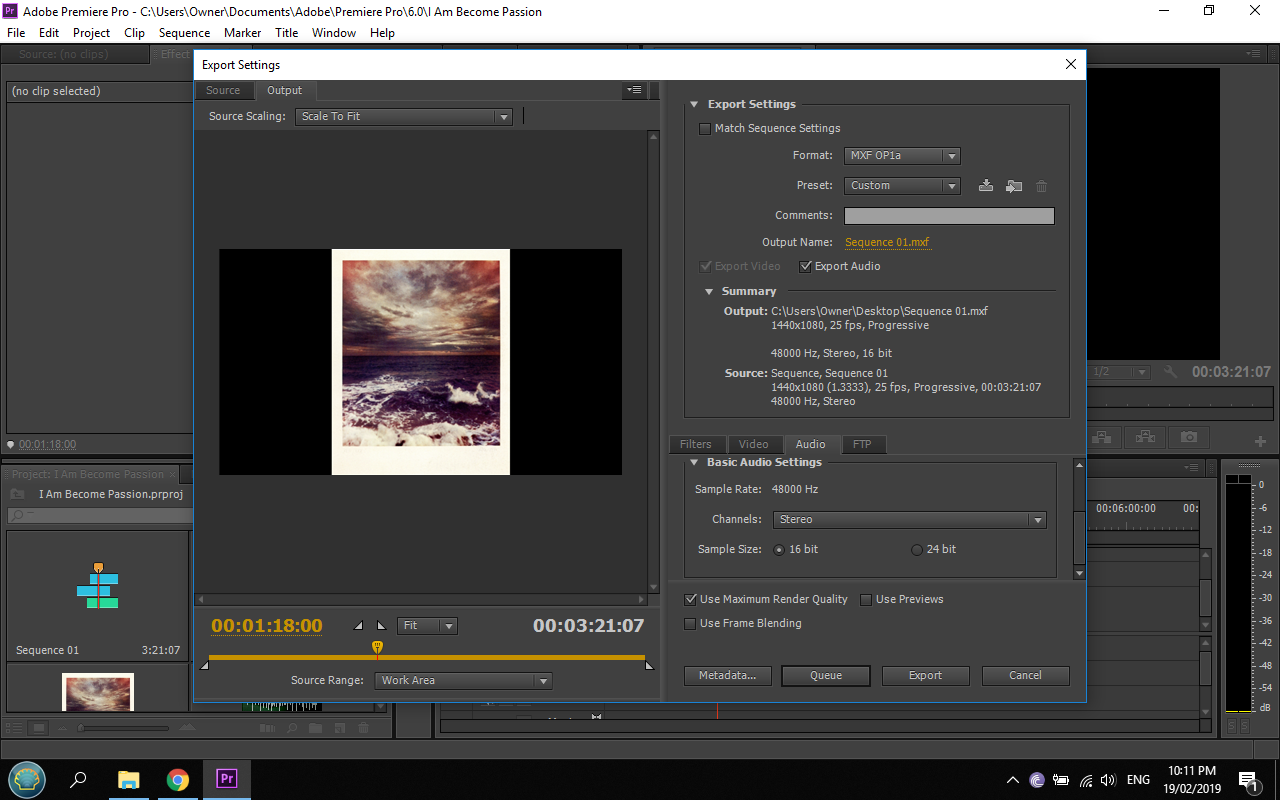Open Windows Start button on taskbar

point(27,780)
